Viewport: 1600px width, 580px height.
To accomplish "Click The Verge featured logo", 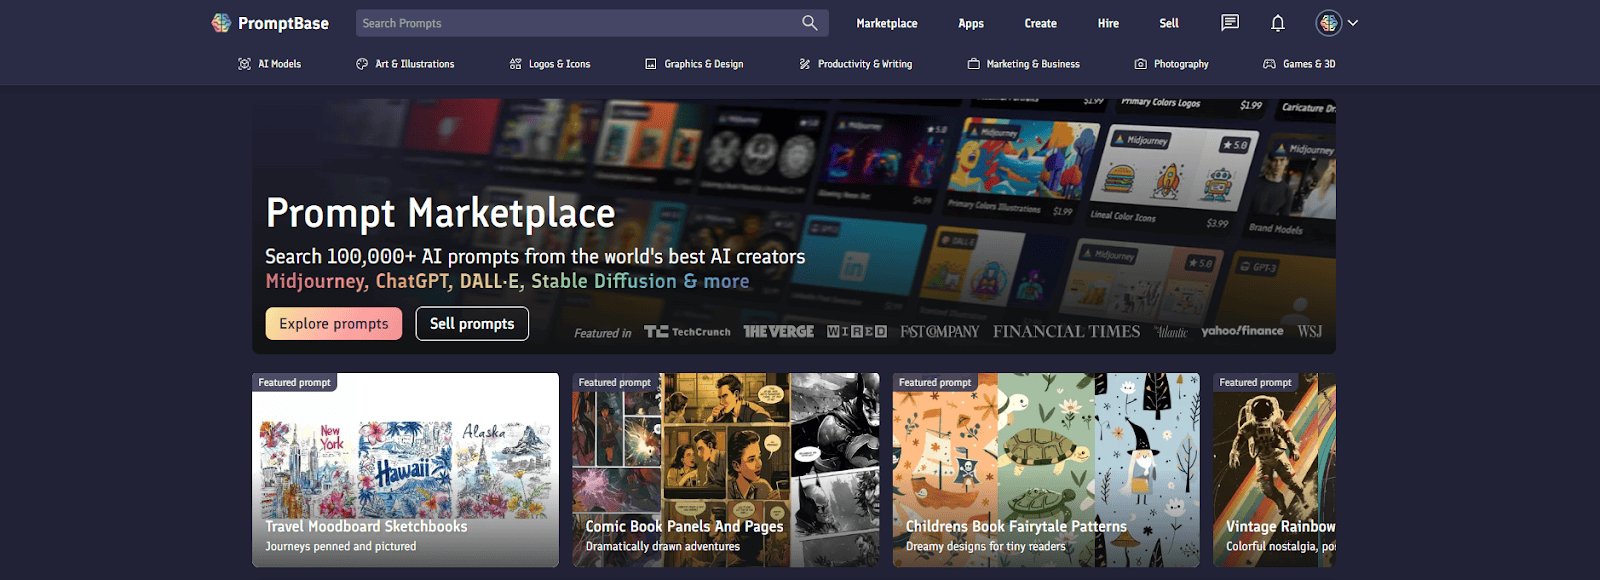I will 778,332.
